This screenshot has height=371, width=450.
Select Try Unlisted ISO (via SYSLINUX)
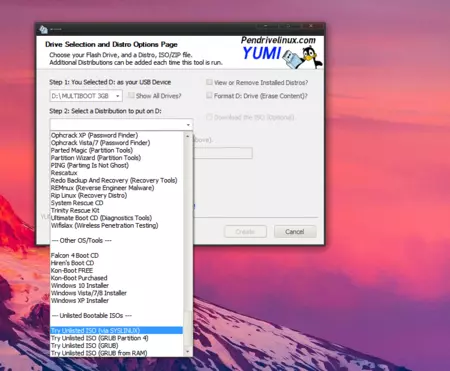tap(116, 330)
